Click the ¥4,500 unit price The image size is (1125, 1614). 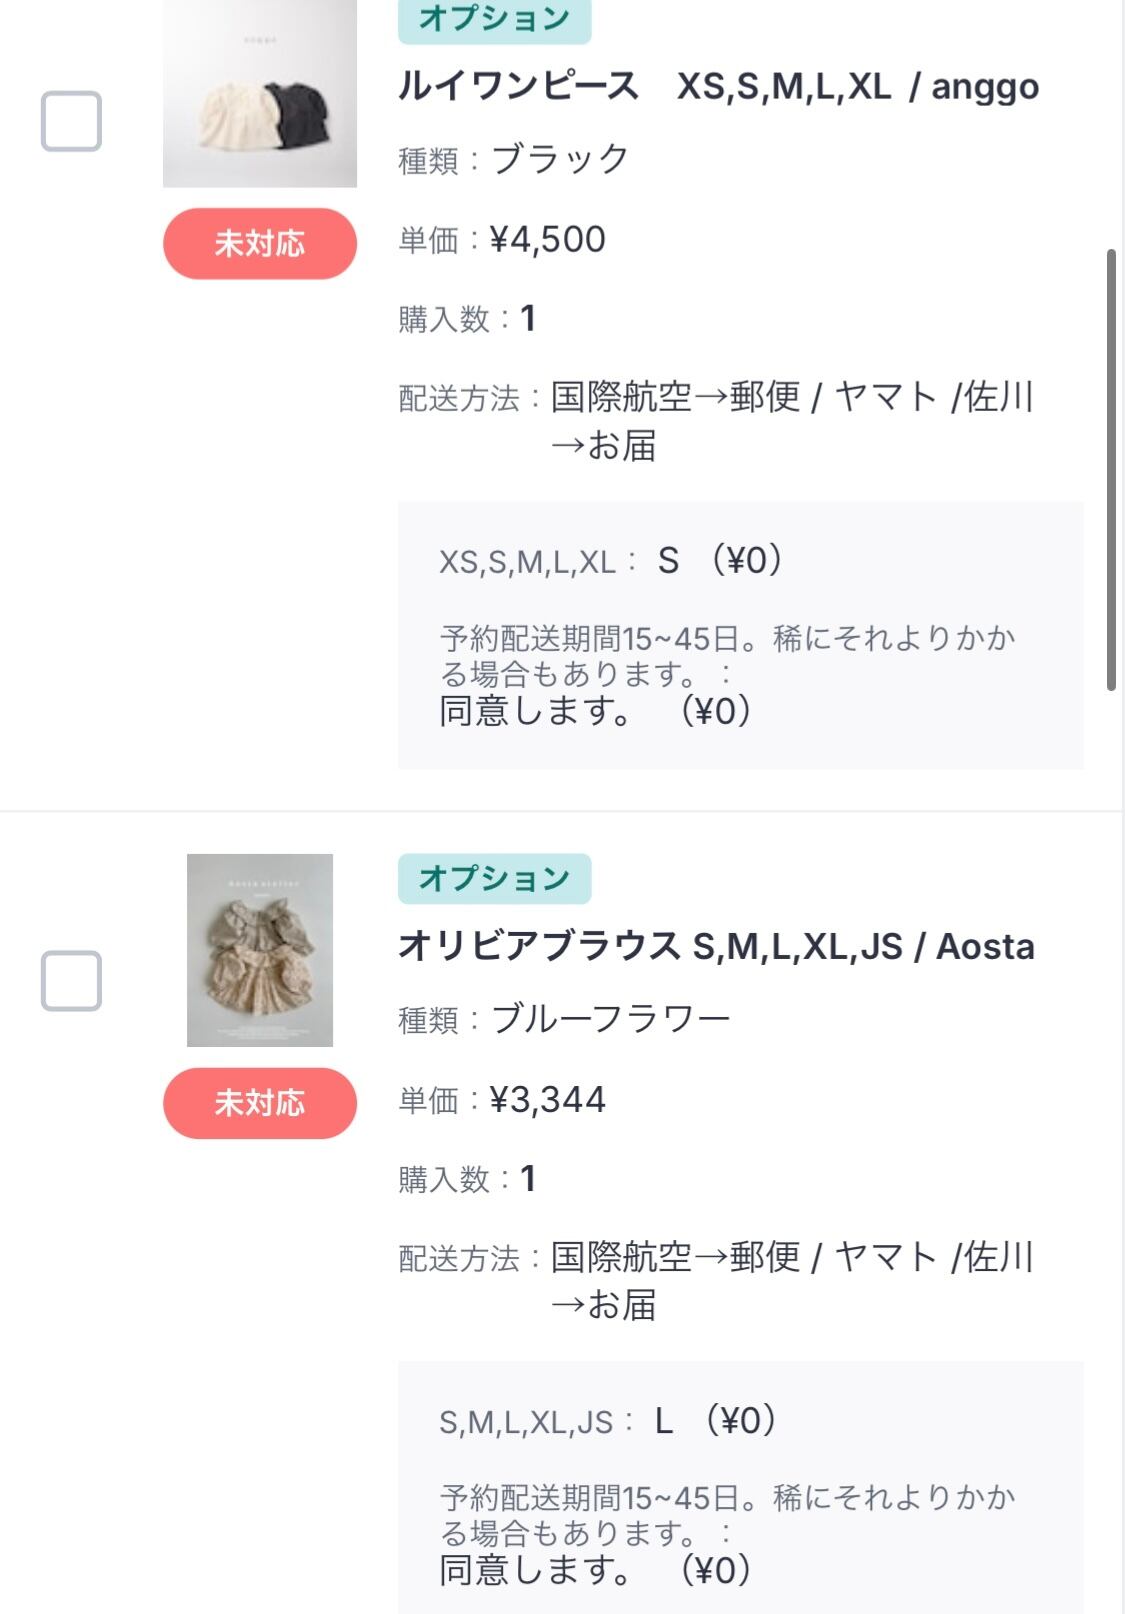(547, 240)
